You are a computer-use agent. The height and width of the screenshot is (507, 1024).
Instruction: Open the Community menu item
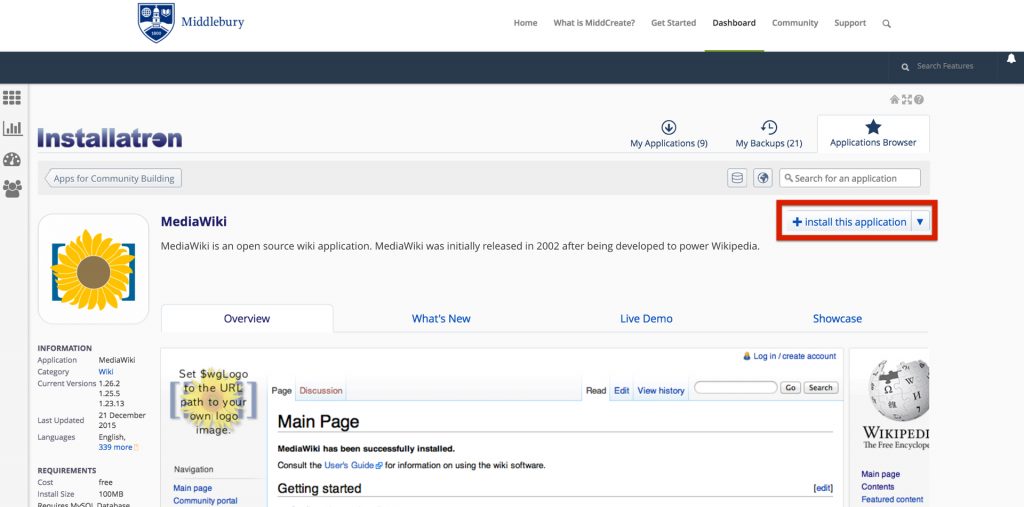(x=795, y=23)
